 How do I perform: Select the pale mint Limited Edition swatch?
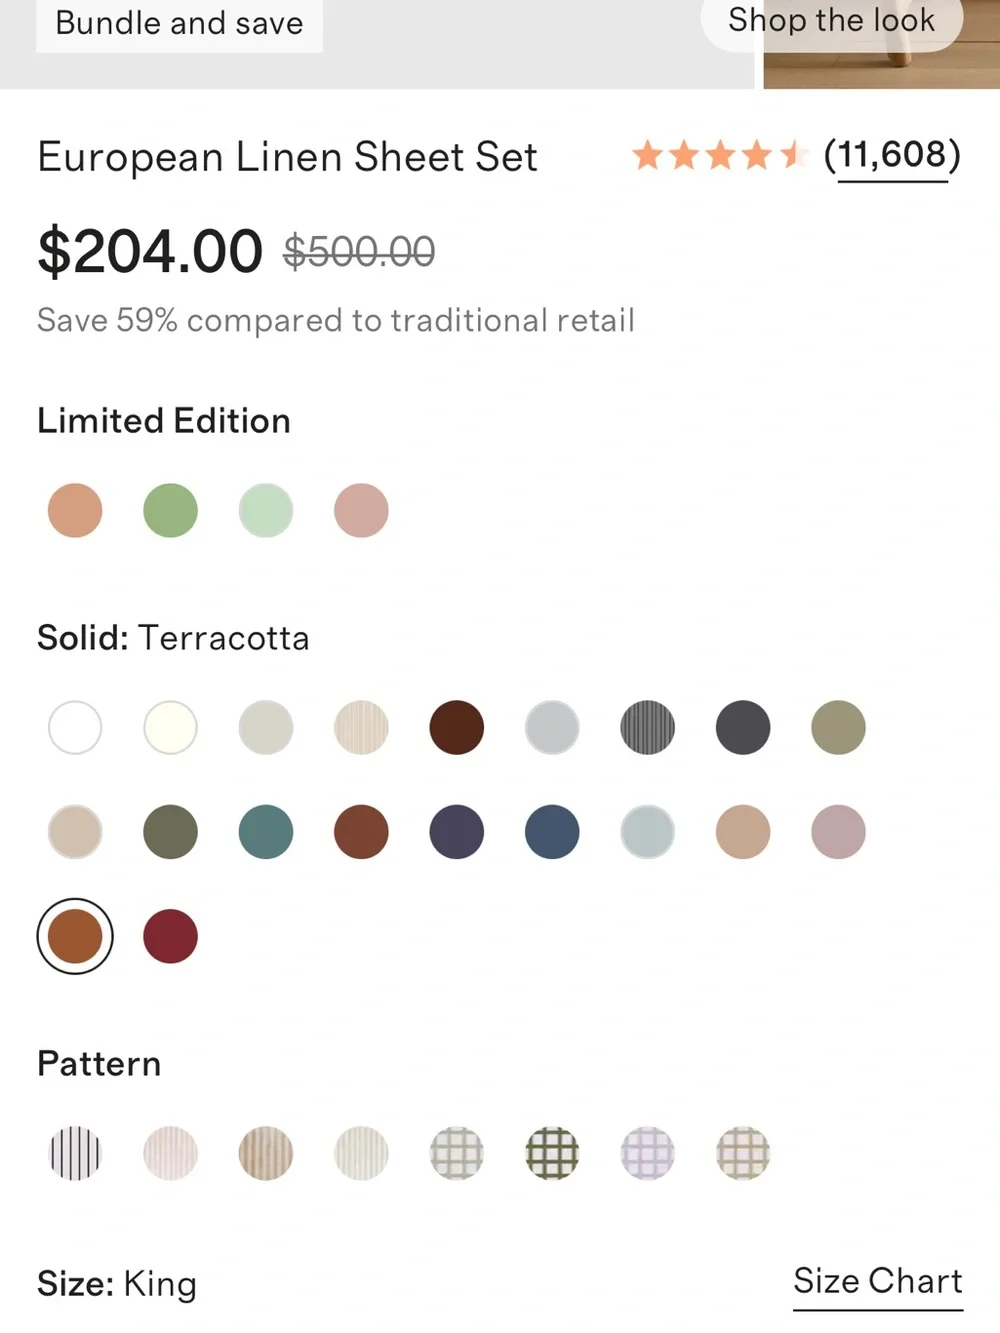tap(266, 510)
